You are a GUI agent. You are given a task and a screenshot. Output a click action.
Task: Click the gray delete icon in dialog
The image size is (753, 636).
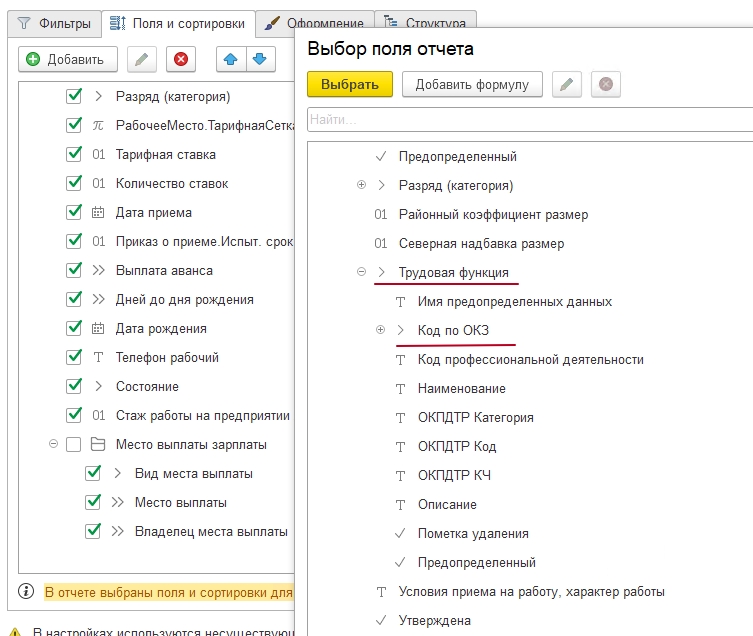[606, 84]
